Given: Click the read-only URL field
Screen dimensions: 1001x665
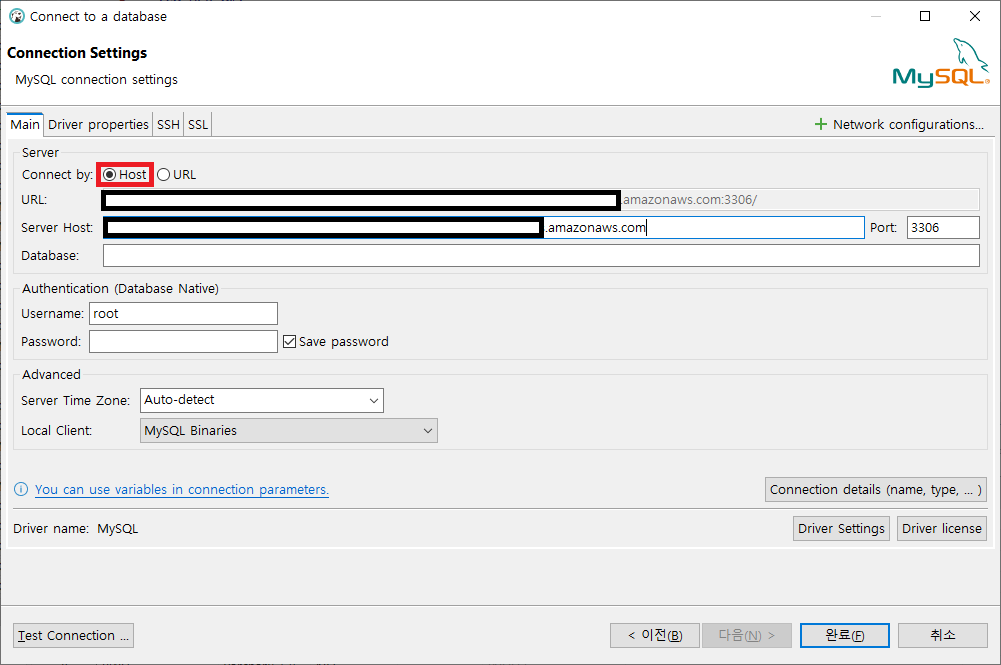Looking at the screenshot, I should [540, 200].
